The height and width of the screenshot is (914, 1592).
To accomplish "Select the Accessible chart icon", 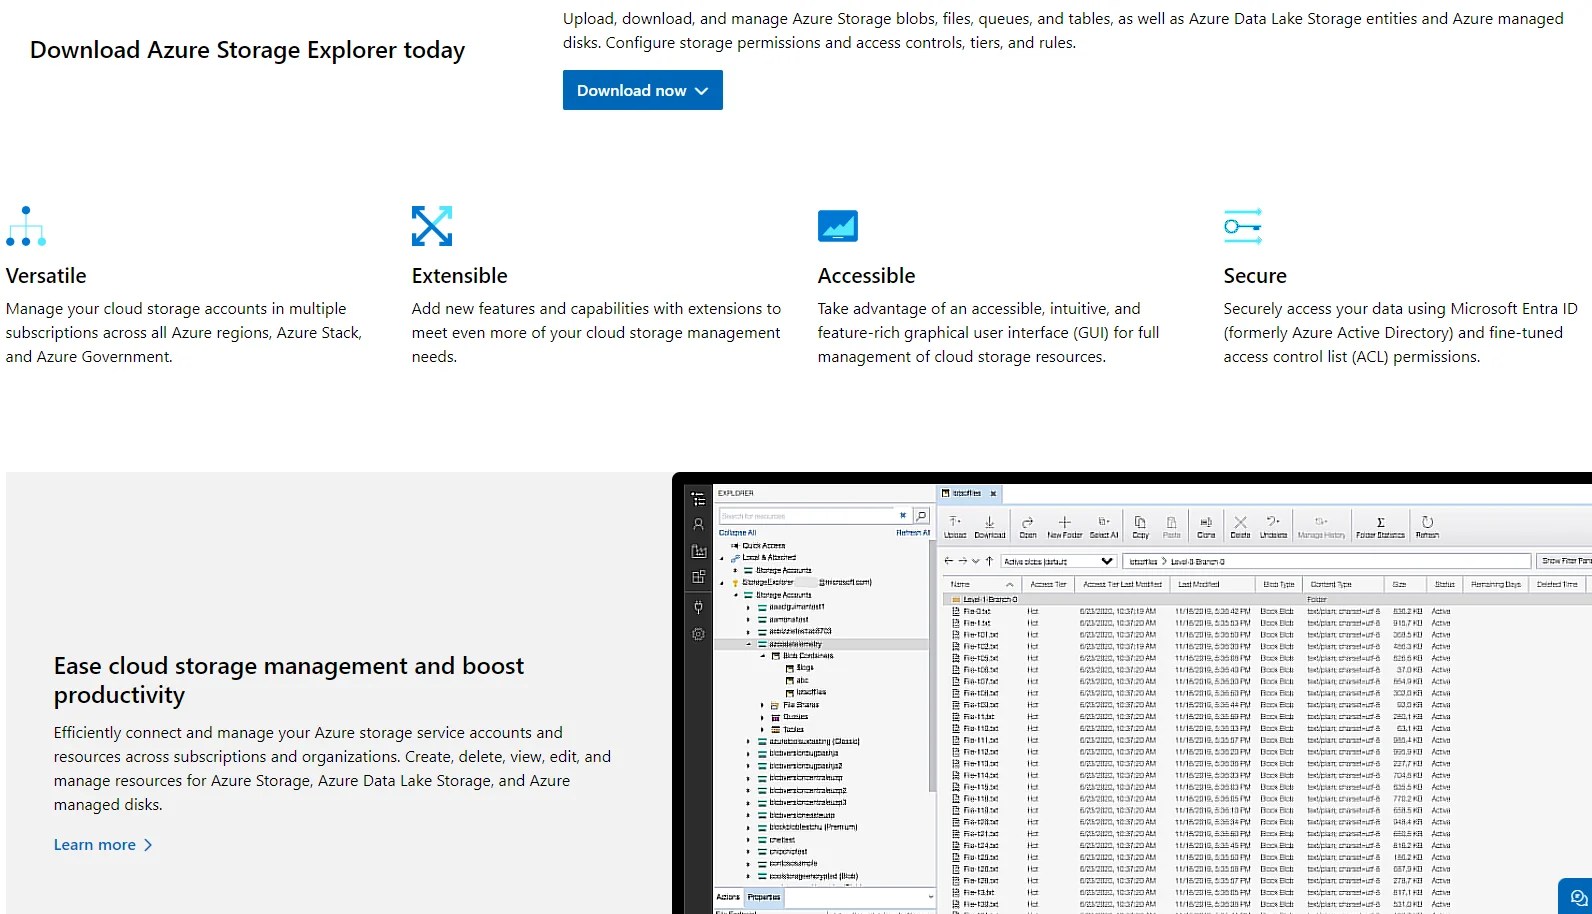I will pos(838,226).
